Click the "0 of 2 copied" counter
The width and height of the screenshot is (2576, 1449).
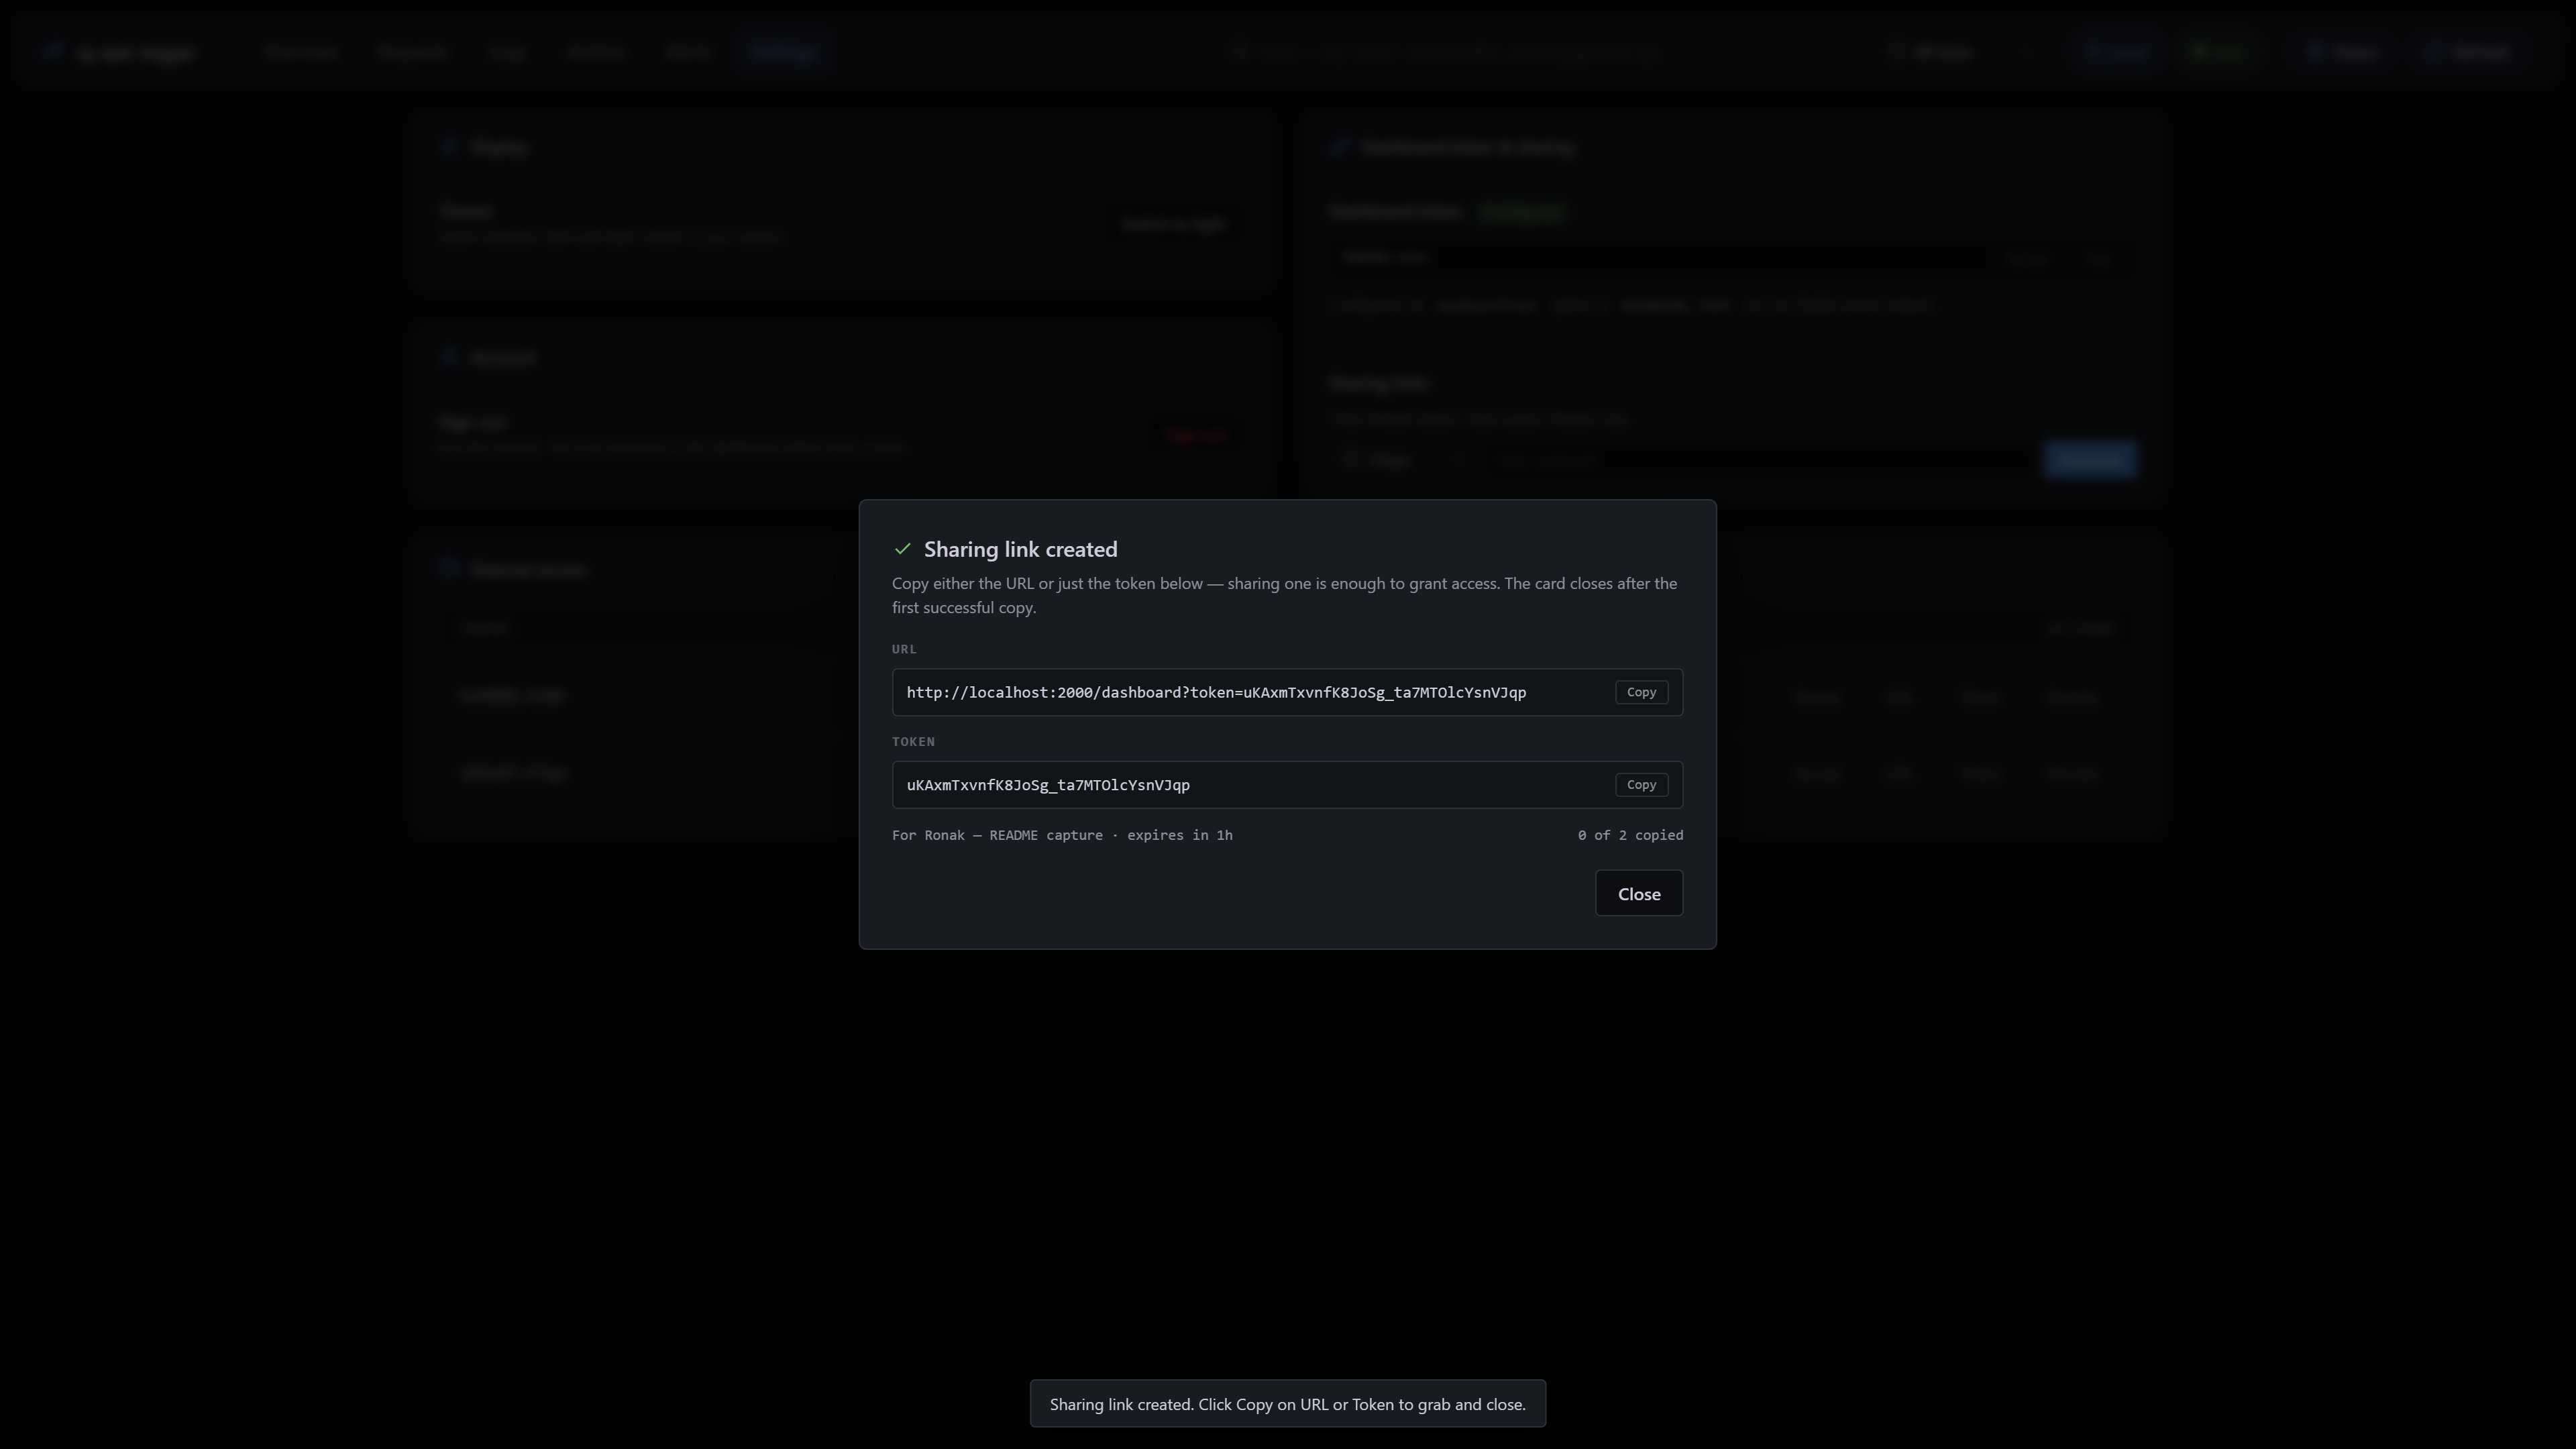pos(1630,835)
